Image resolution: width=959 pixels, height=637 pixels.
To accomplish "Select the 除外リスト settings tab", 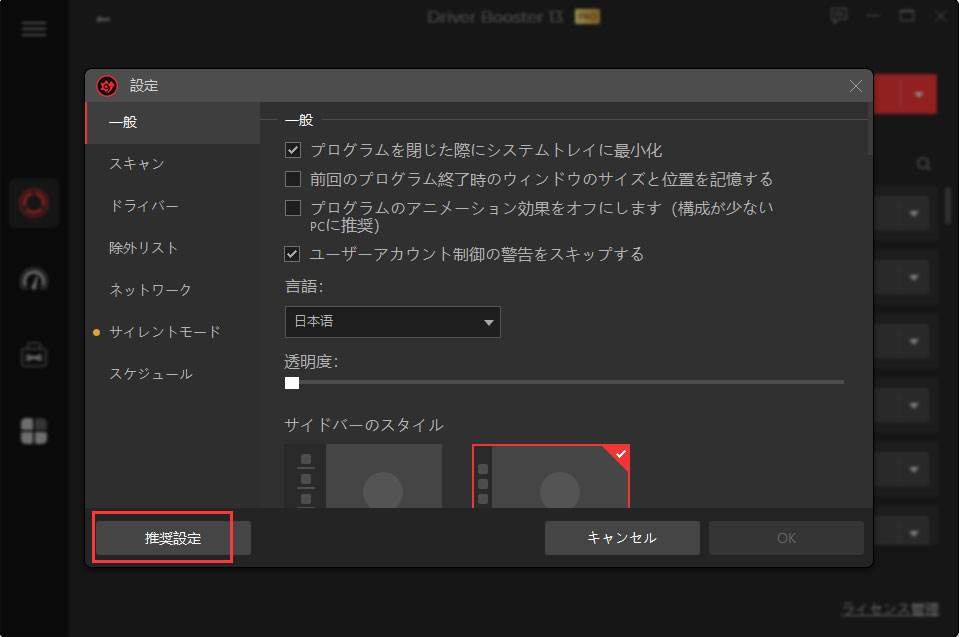I will coord(173,248).
